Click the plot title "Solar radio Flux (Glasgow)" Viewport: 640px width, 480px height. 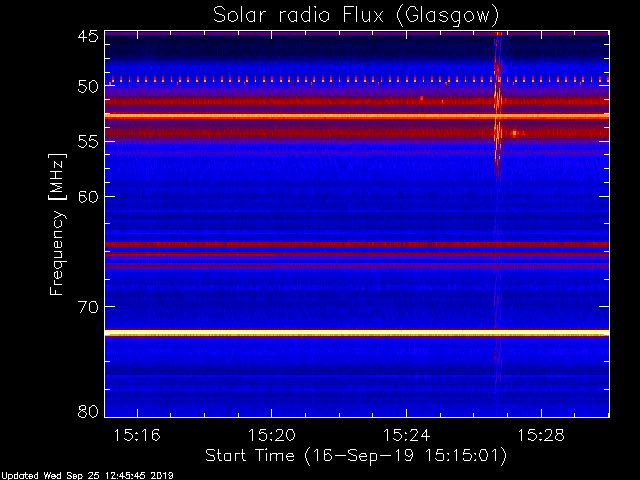(x=356, y=15)
